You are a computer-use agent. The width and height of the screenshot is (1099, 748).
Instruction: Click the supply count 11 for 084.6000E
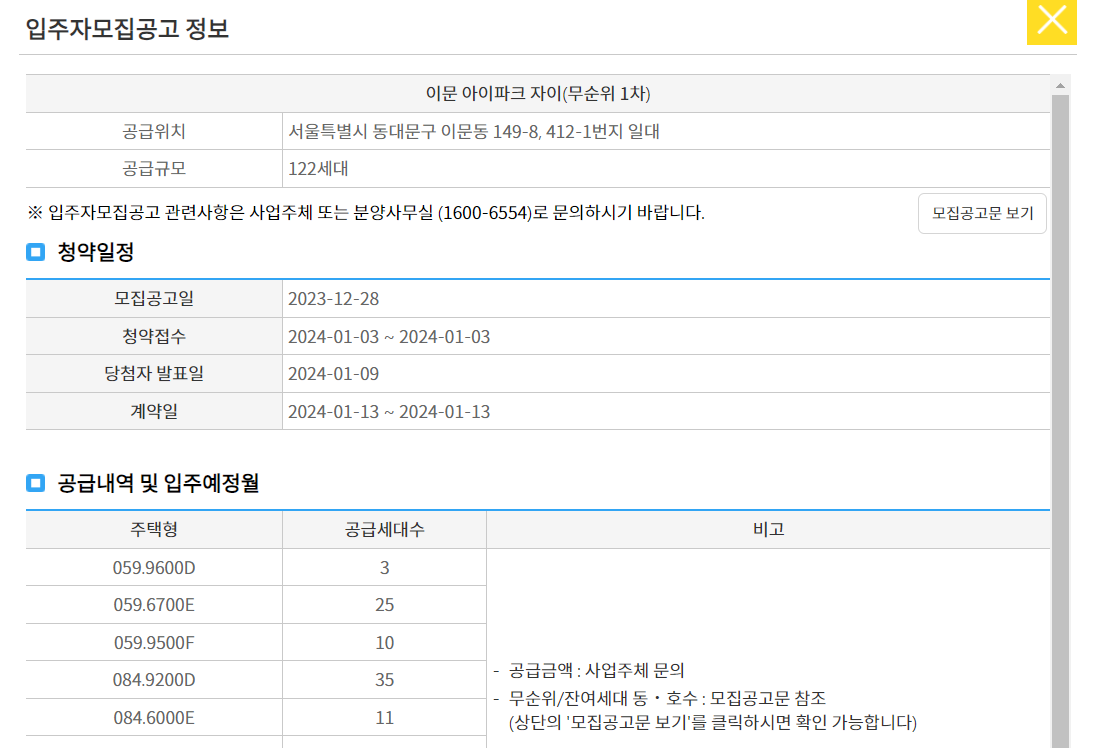384,718
